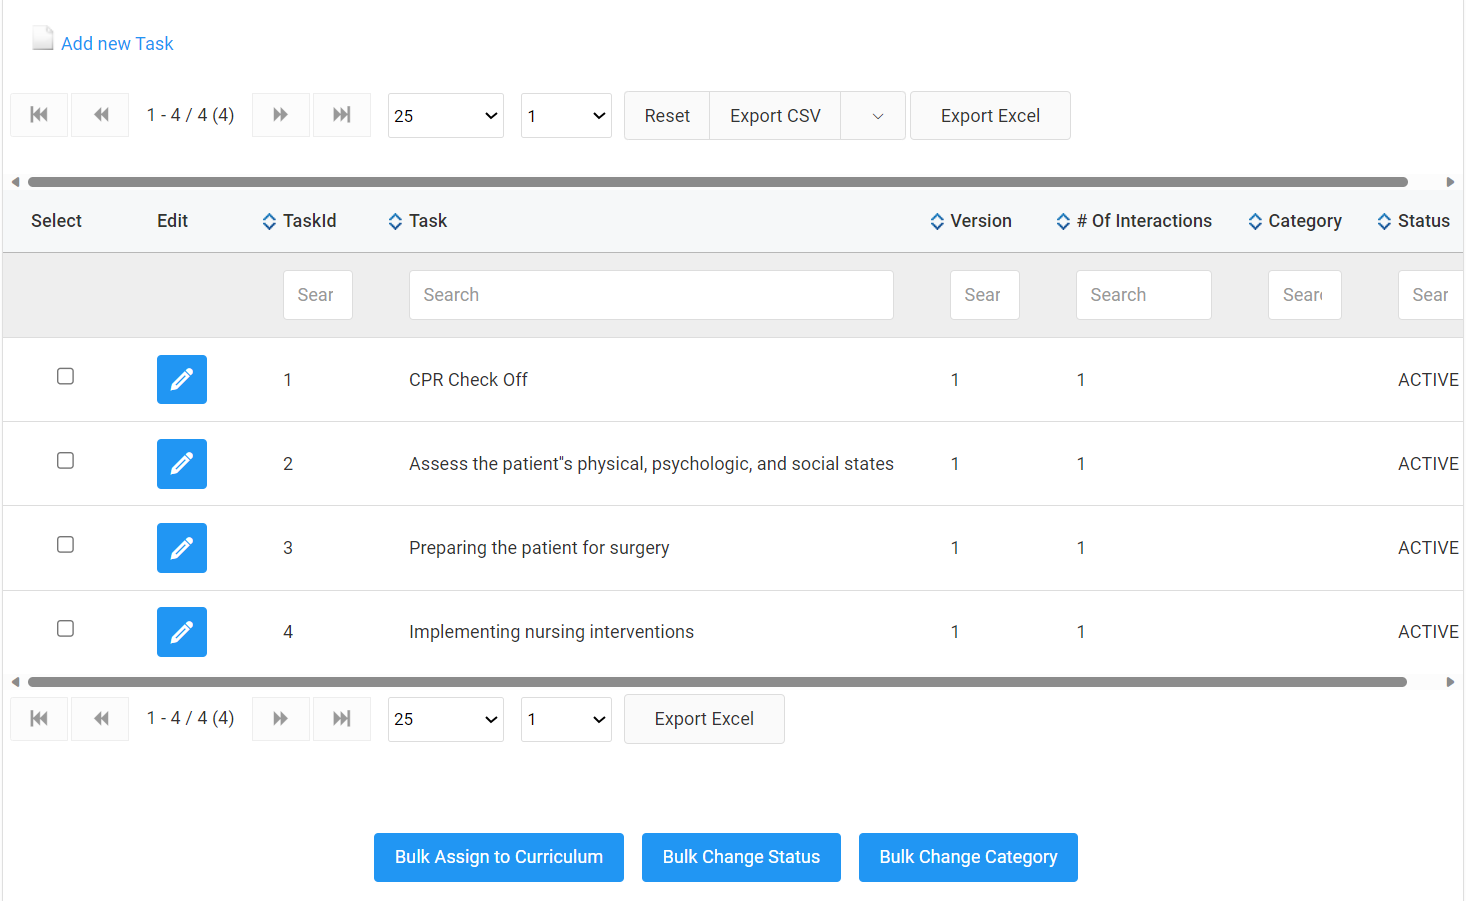Focus the Task search field

(651, 295)
